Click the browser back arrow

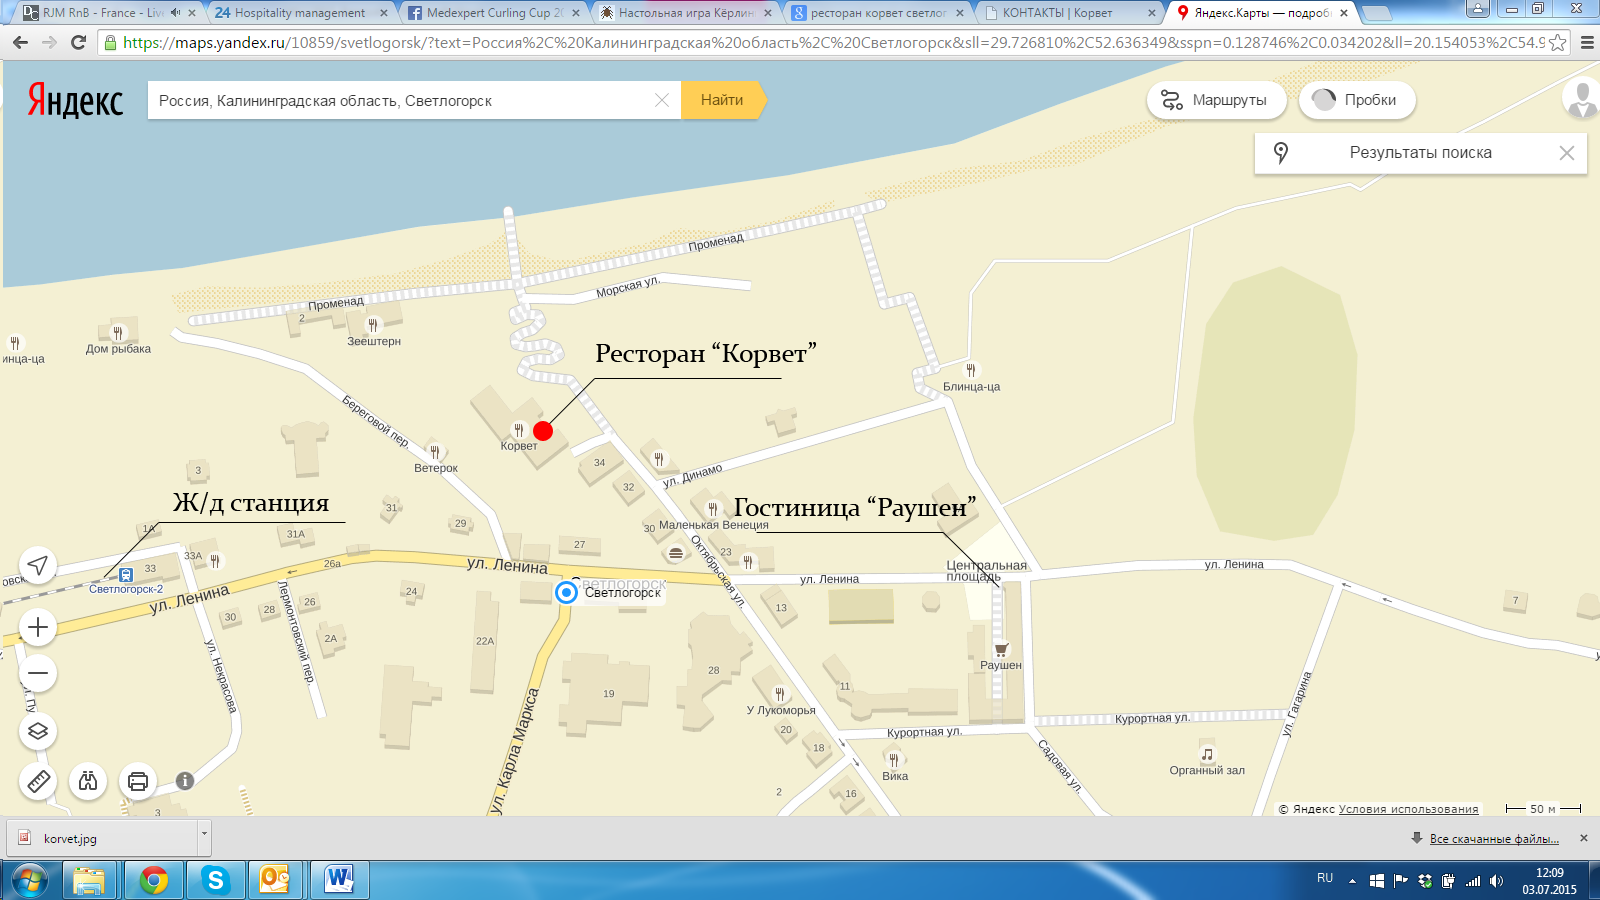(20, 43)
